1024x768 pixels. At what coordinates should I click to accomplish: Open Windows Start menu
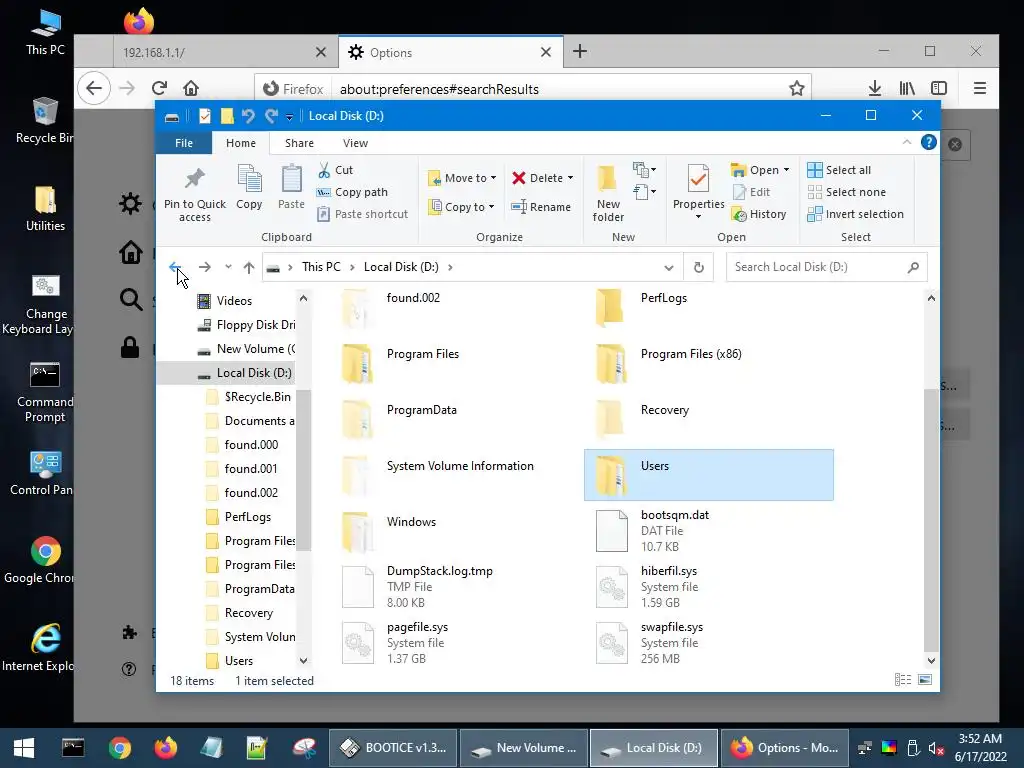(24, 748)
